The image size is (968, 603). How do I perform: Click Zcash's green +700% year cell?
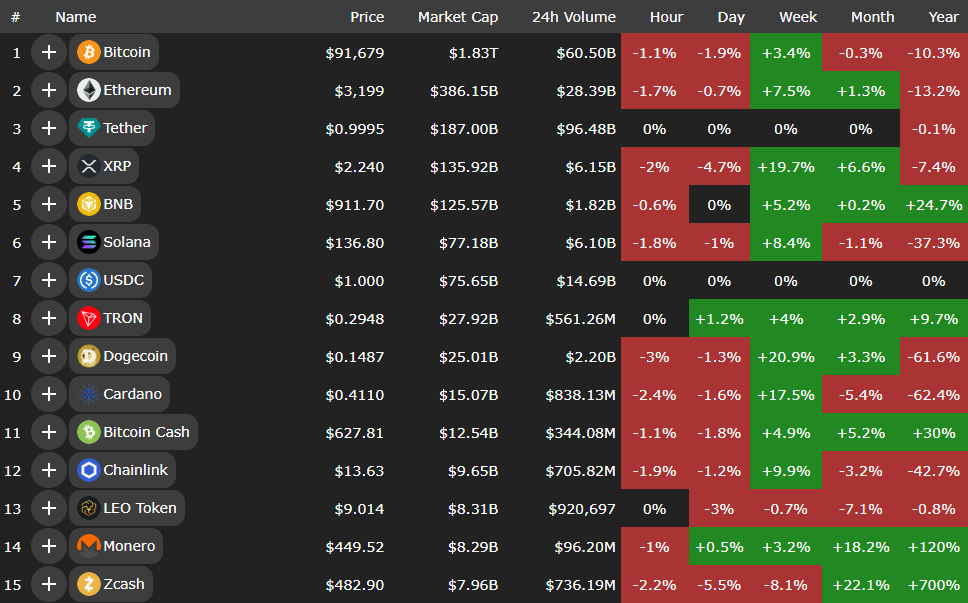coord(934,584)
